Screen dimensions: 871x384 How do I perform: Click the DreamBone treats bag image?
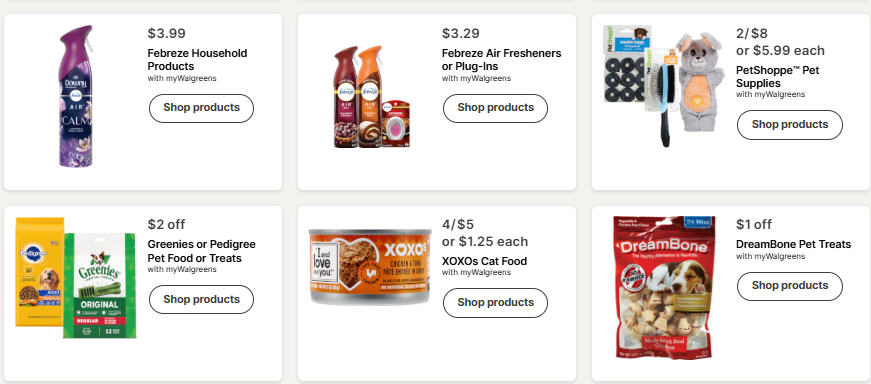[664, 287]
